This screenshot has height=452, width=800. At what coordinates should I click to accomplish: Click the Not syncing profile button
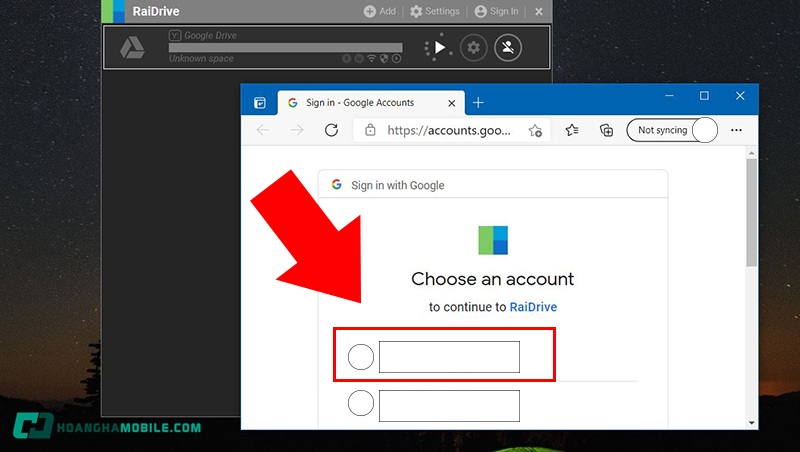[x=671, y=130]
